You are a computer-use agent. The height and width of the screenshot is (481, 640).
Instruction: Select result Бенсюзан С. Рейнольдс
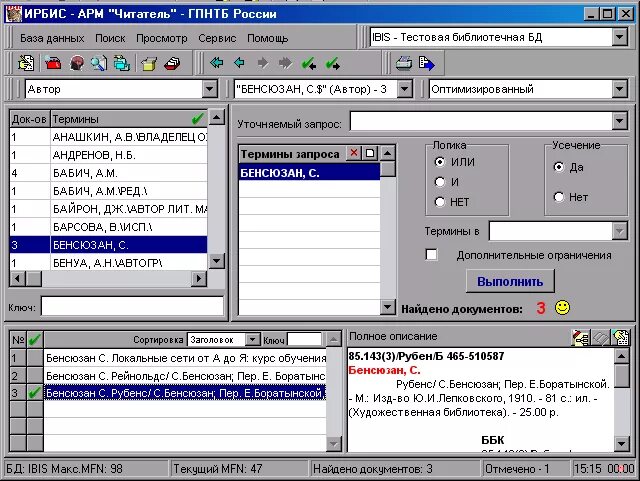tap(186, 375)
